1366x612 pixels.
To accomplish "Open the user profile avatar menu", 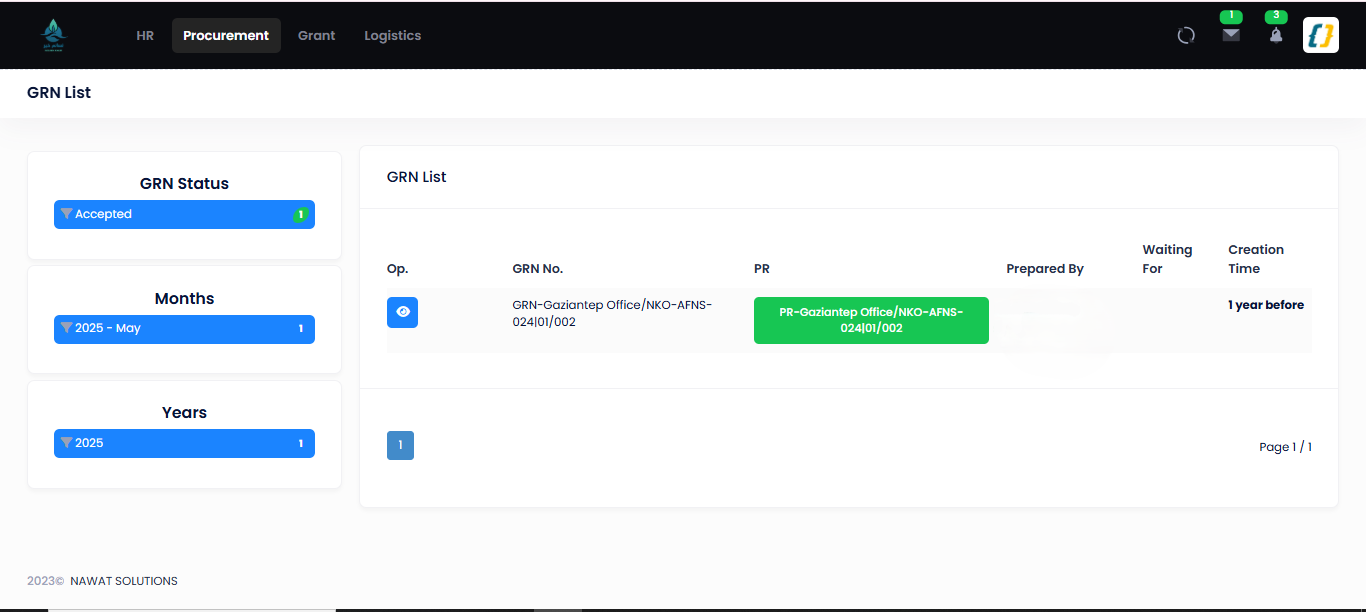I will click(x=1321, y=35).
